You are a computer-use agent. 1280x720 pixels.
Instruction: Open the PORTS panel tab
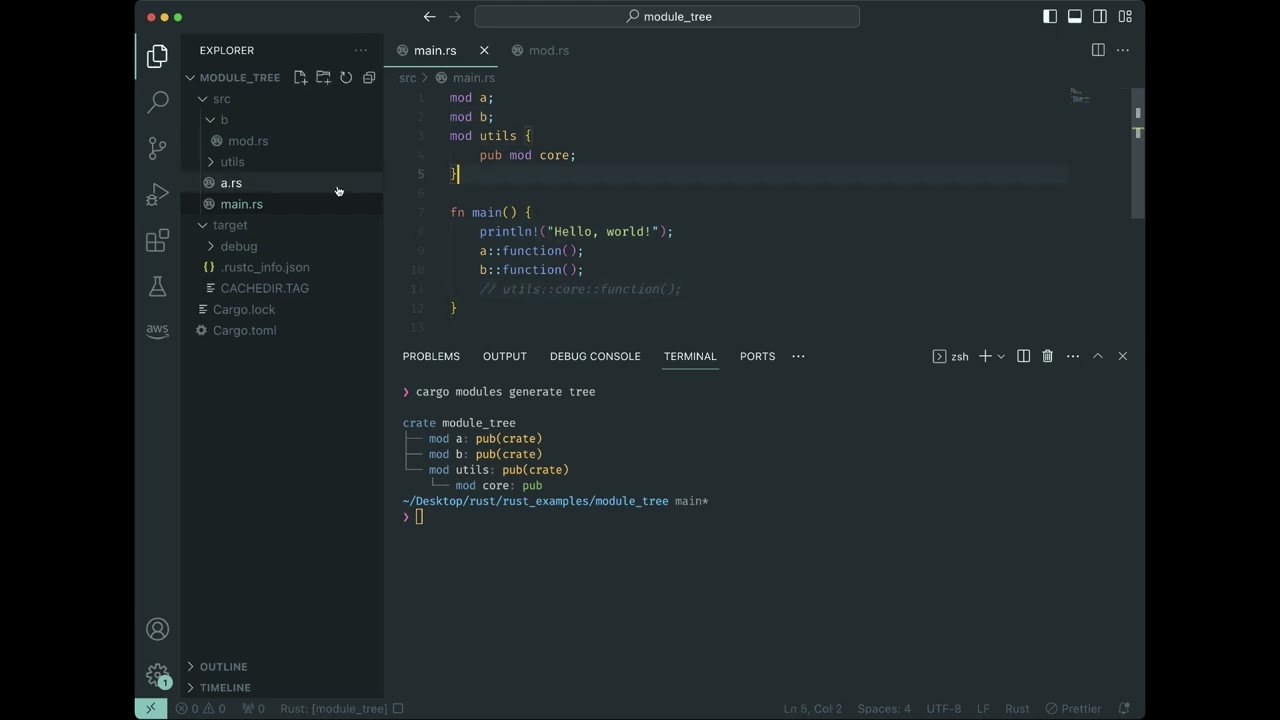(758, 356)
